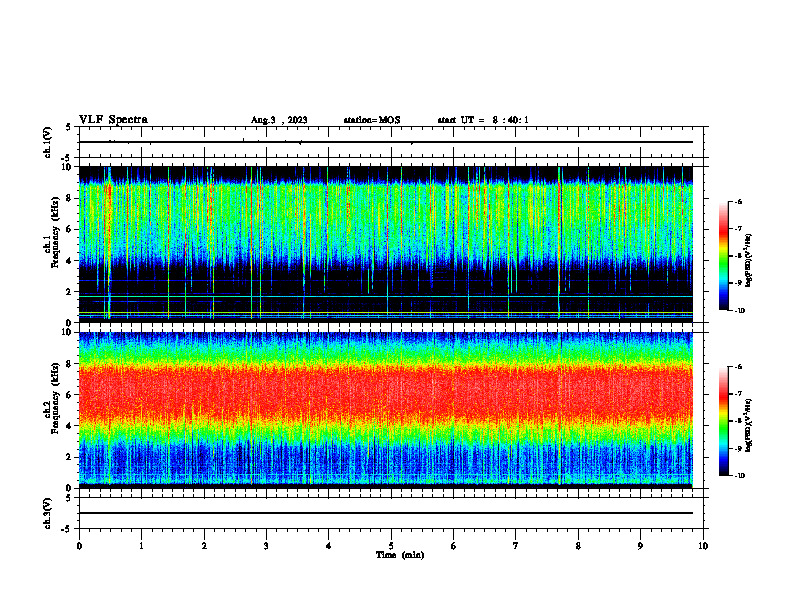Click the "6" kHz tick on ch.2 frequency axis
Image resolution: width=792 pixels, height=612 pixels.
tap(69, 395)
